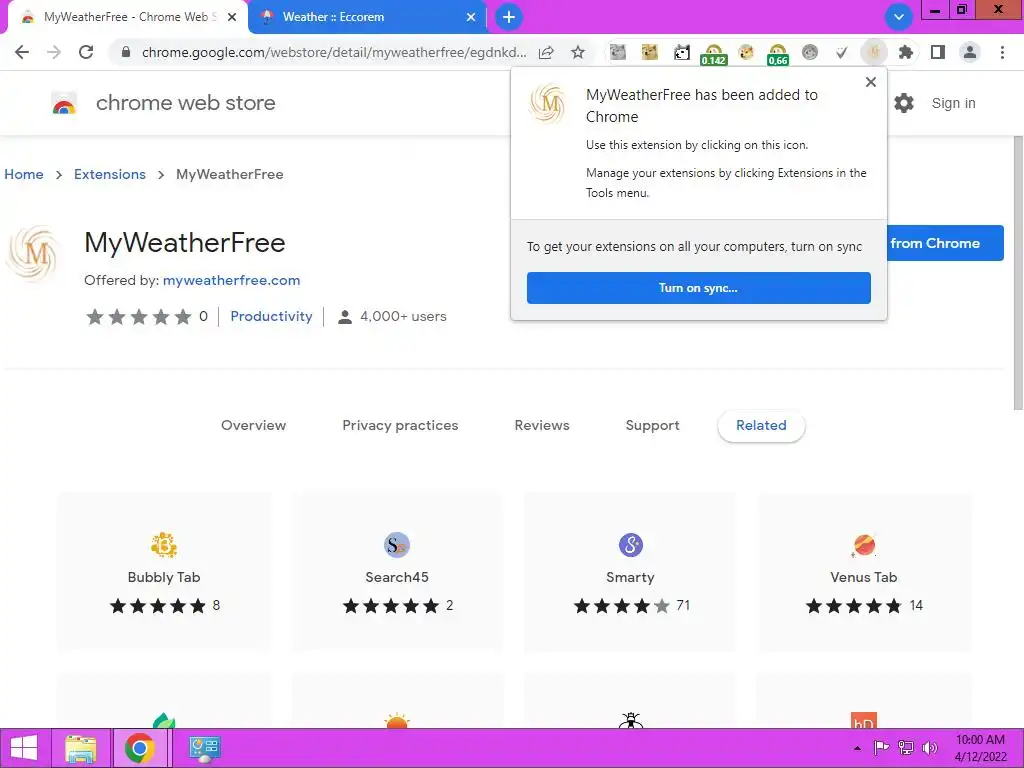The height and width of the screenshot is (768, 1024).
Task: Open the Productivity category link
Action: [x=271, y=316]
